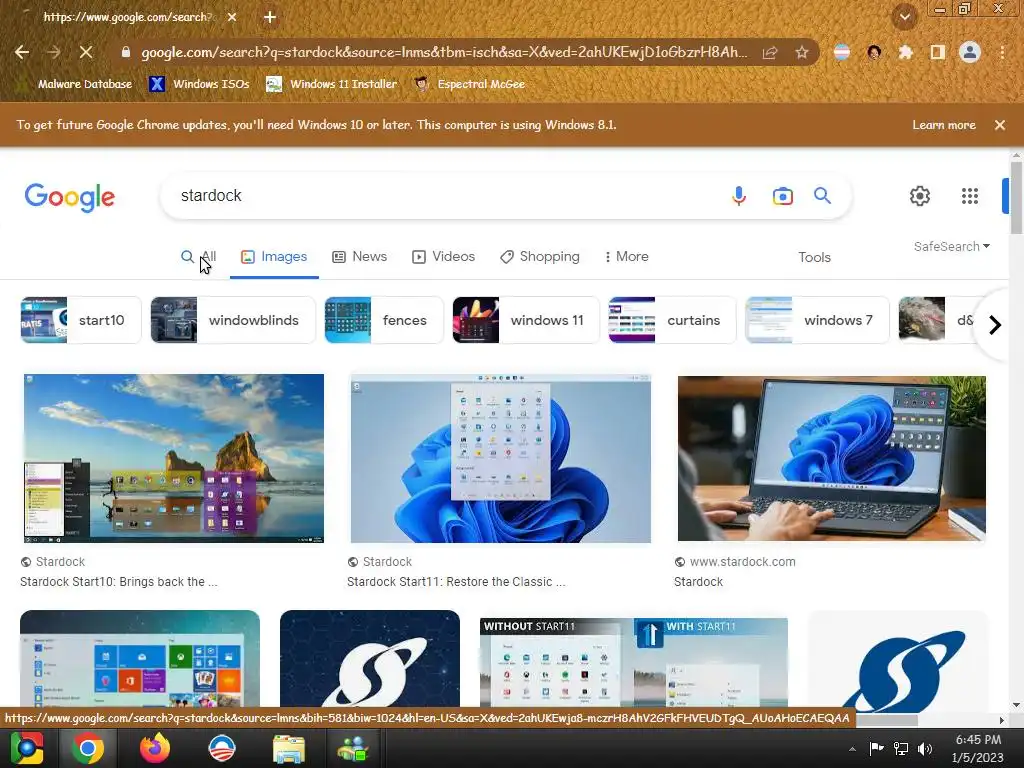Filter images by windows 11 chip
1024x768 pixels.
click(x=526, y=320)
